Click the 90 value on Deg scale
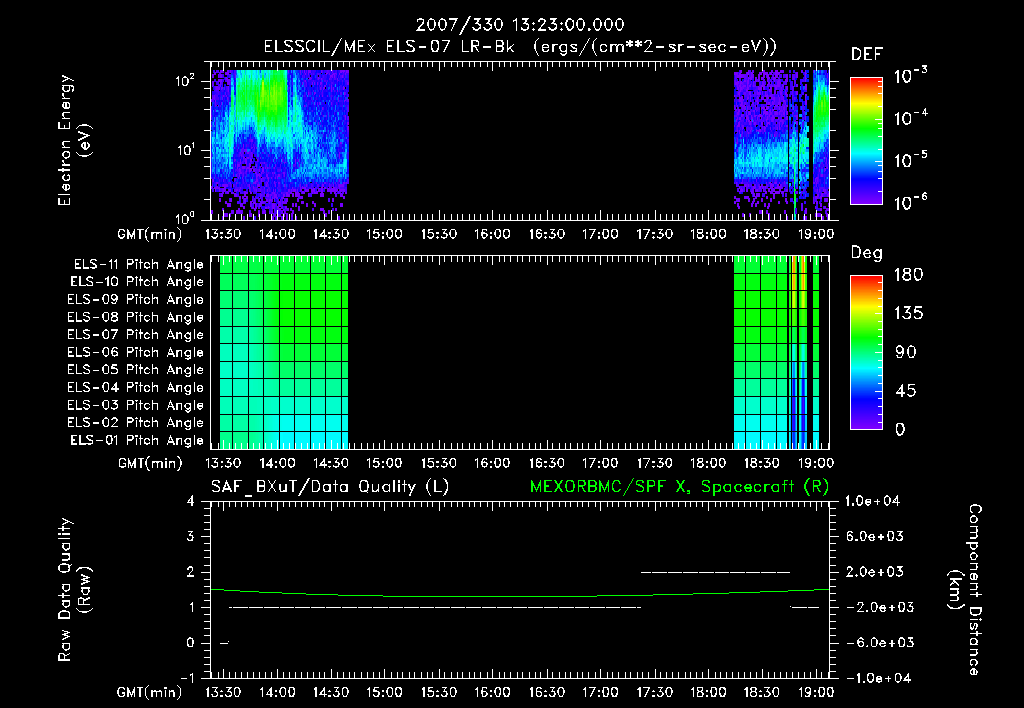1024x708 pixels. 906,353
